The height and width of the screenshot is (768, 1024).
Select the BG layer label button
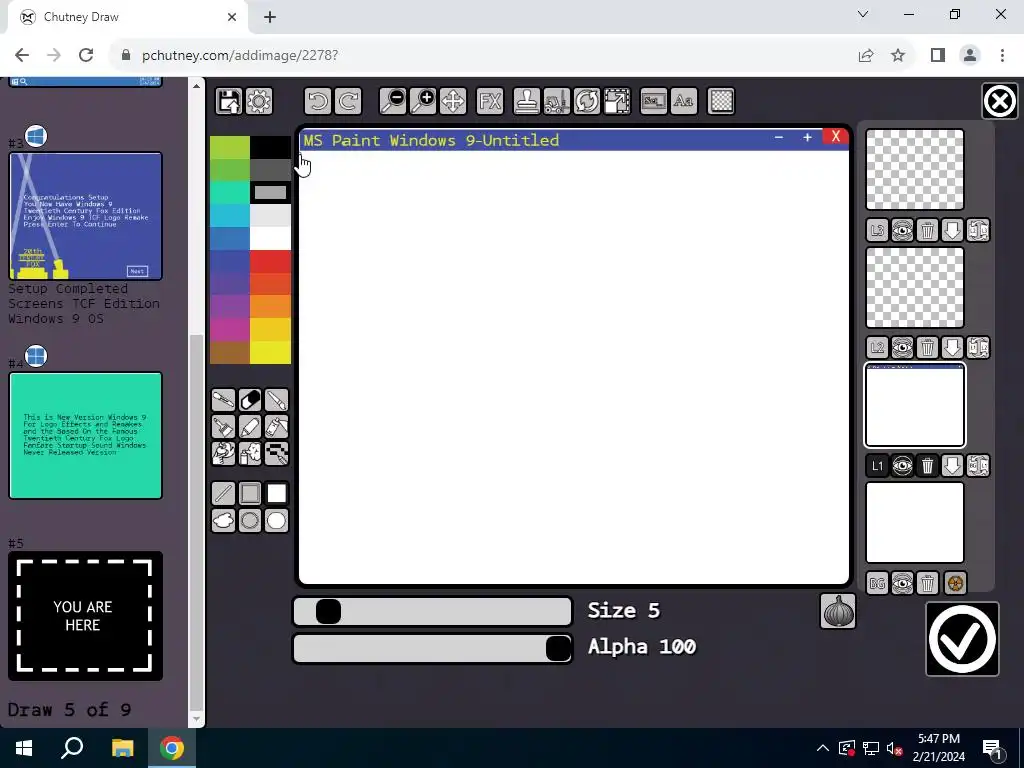878,583
